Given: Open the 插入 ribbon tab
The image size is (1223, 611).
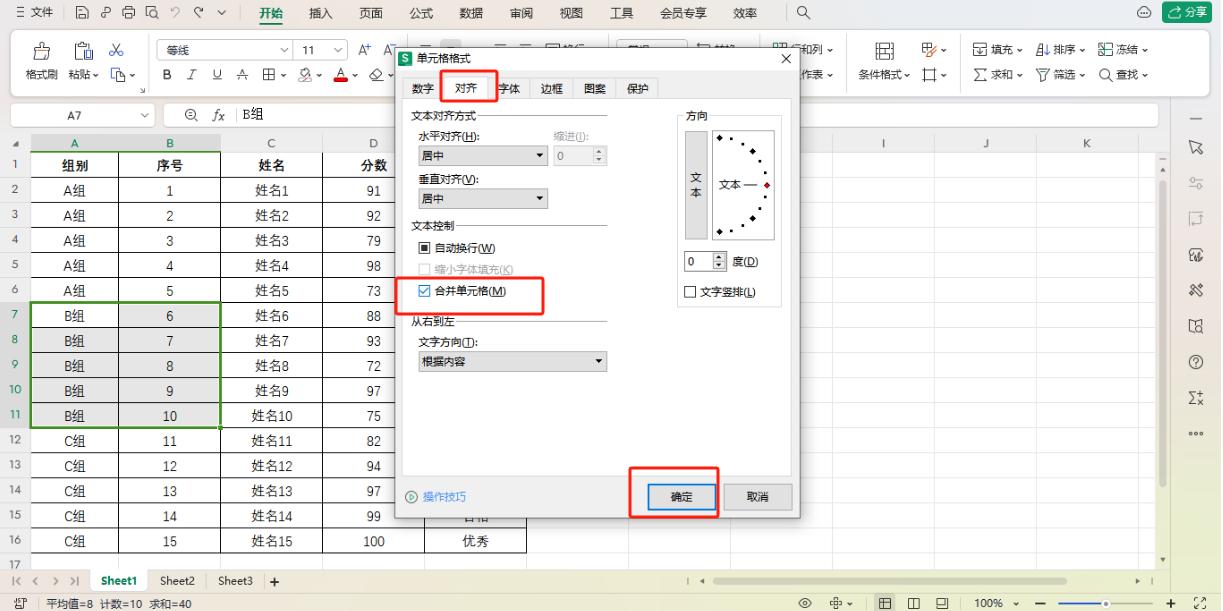Looking at the screenshot, I should coord(321,13).
